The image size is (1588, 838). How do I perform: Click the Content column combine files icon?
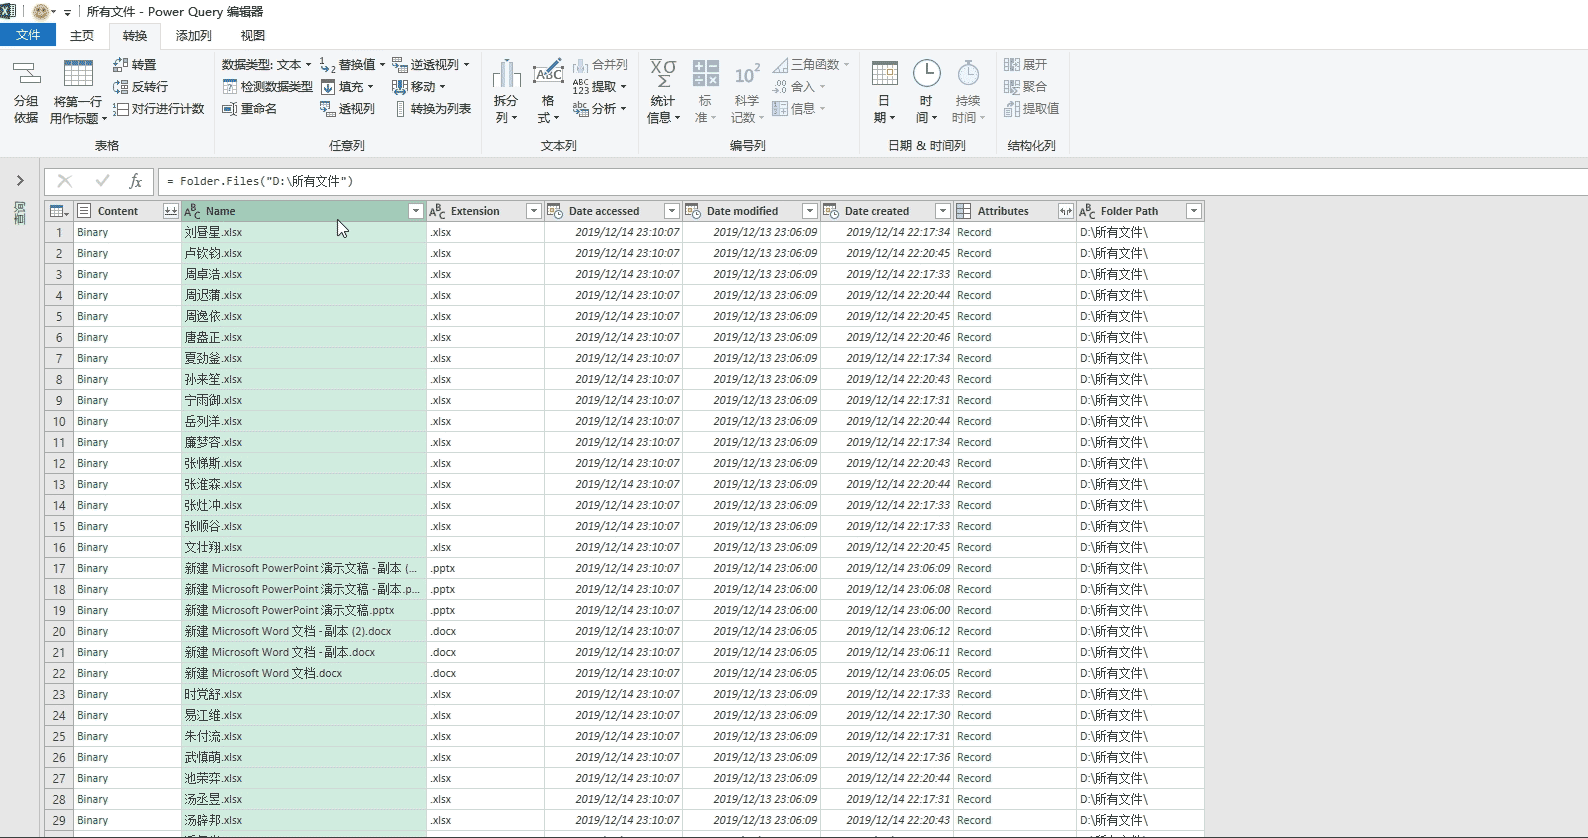[x=170, y=211]
